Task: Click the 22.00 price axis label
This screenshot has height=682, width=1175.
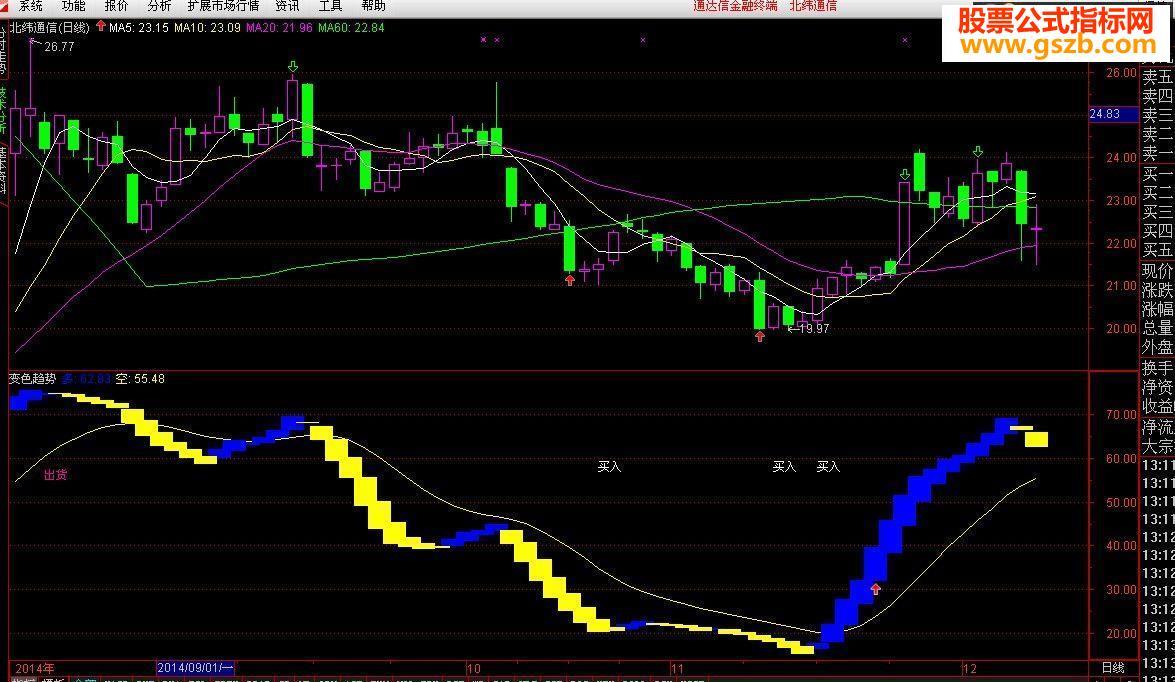Action: (1122, 244)
